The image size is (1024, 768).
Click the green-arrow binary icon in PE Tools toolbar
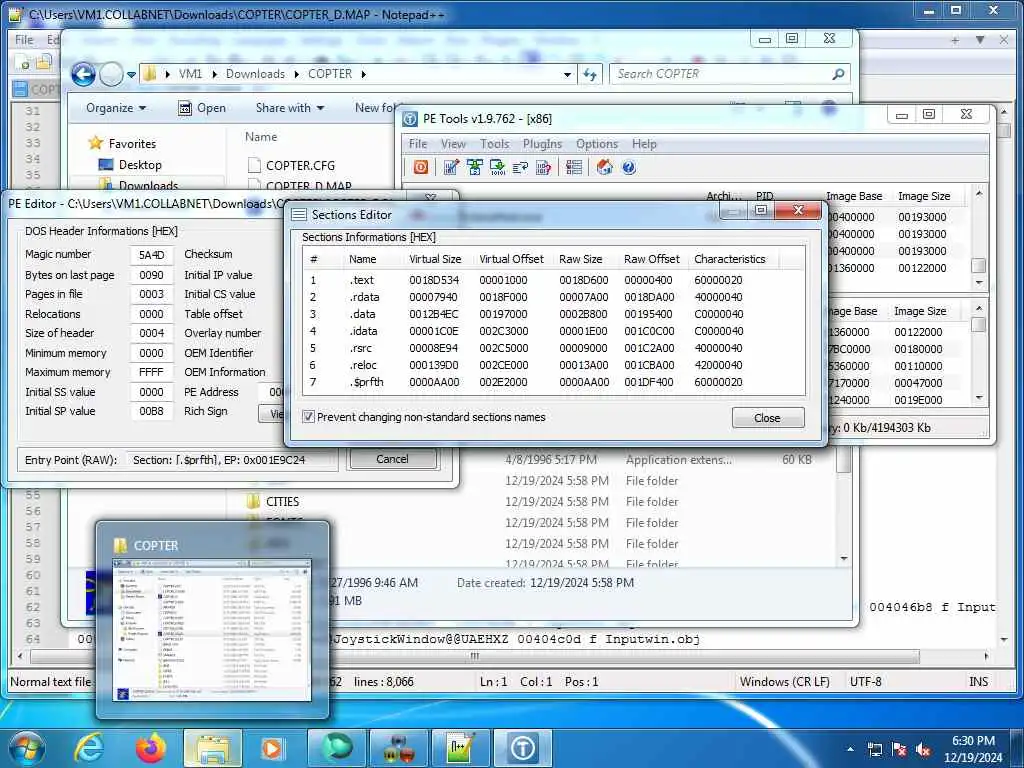coord(498,167)
